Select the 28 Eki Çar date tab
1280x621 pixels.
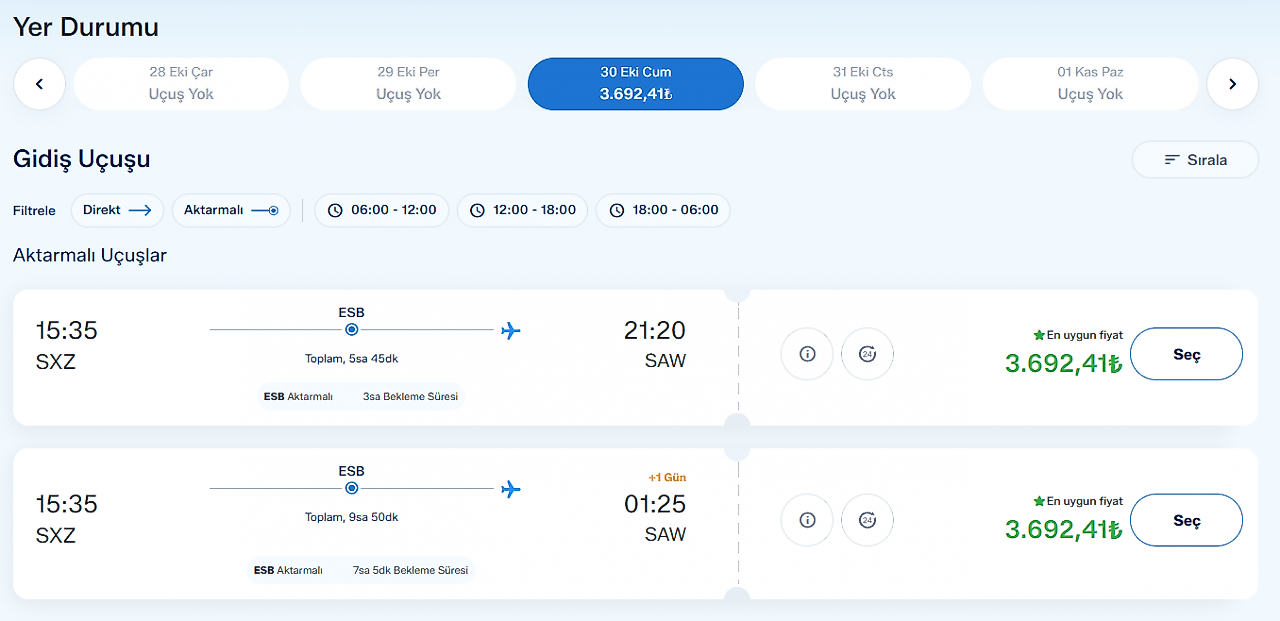[181, 84]
